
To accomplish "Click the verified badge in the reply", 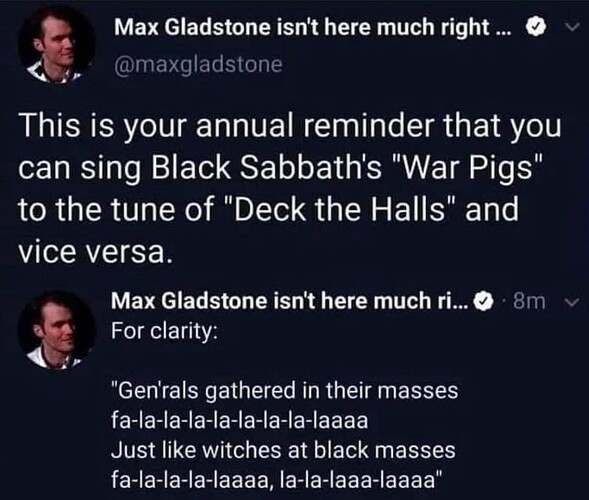I will click(x=484, y=301).
